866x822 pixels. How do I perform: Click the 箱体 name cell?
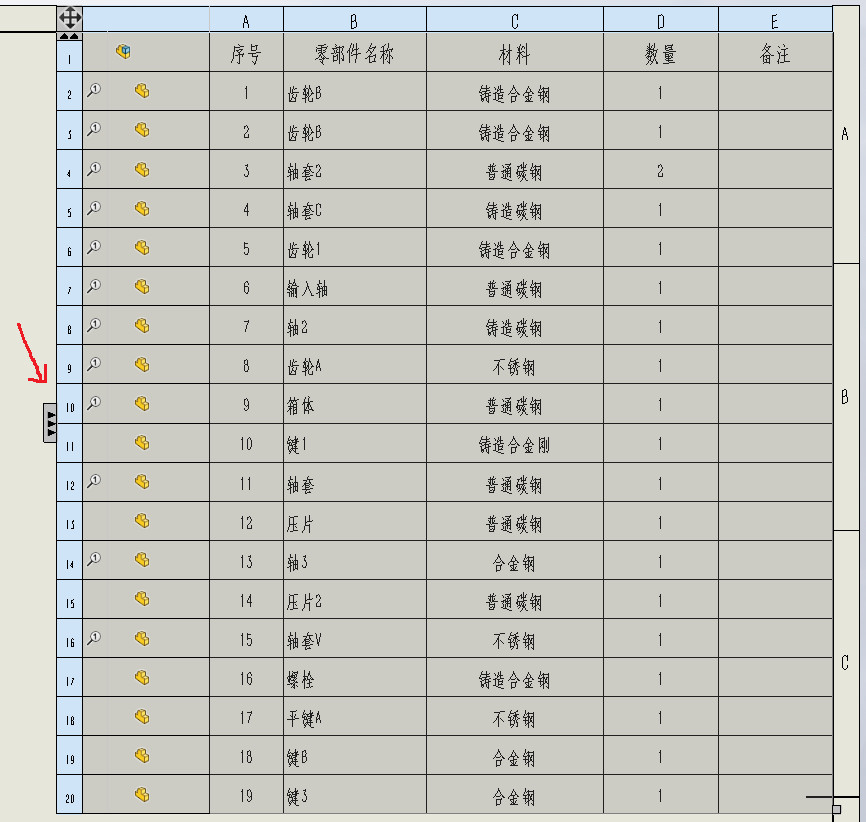[x=355, y=404]
